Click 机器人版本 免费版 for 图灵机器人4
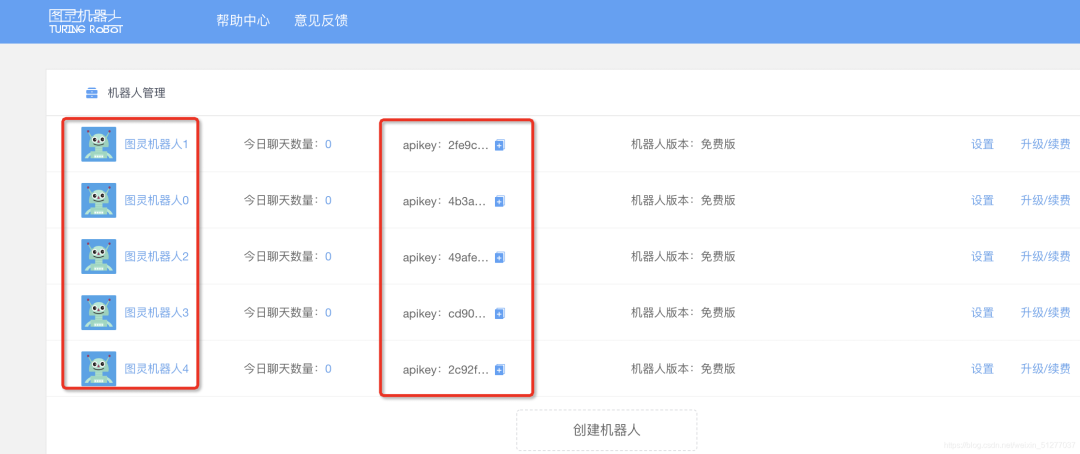Image resolution: width=1080 pixels, height=454 pixels. point(683,369)
